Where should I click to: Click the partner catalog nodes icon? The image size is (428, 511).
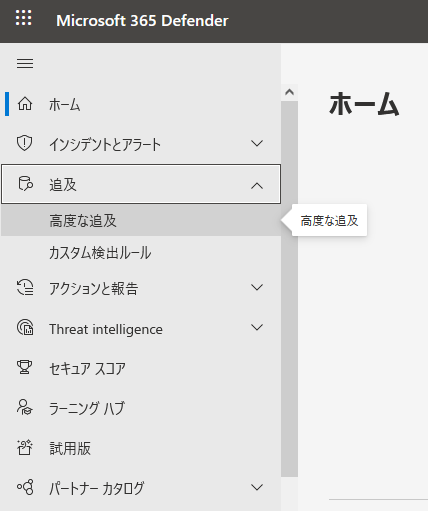25,487
